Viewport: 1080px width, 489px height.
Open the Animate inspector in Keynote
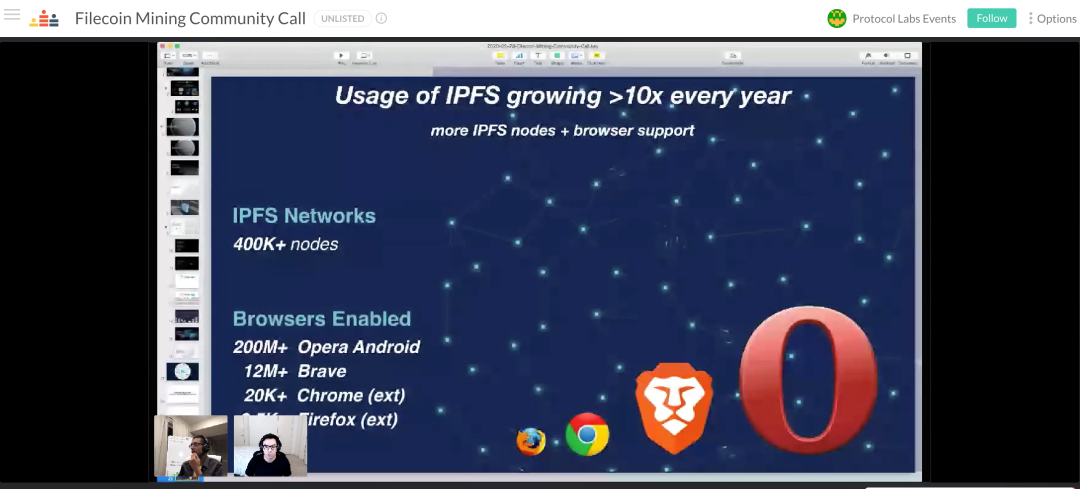pos(886,57)
